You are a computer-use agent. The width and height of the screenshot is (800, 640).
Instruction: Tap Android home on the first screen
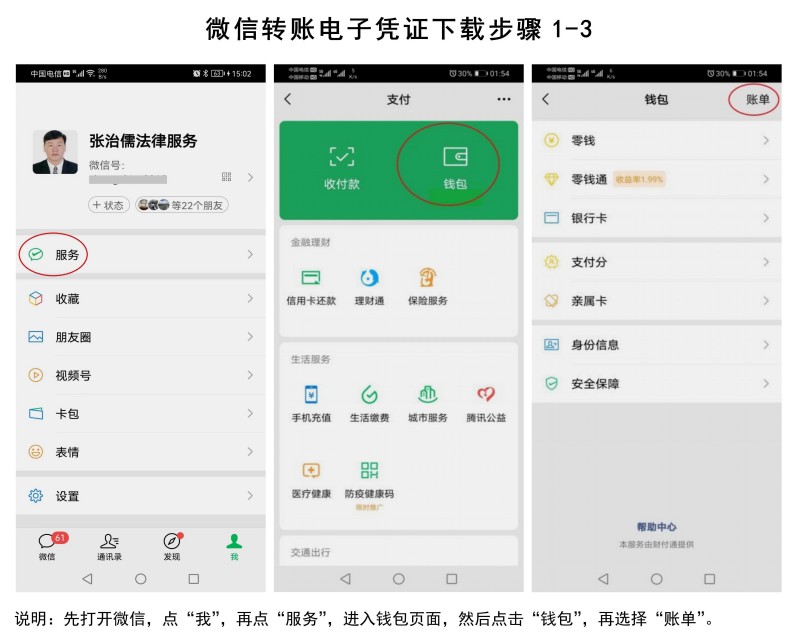[140, 579]
